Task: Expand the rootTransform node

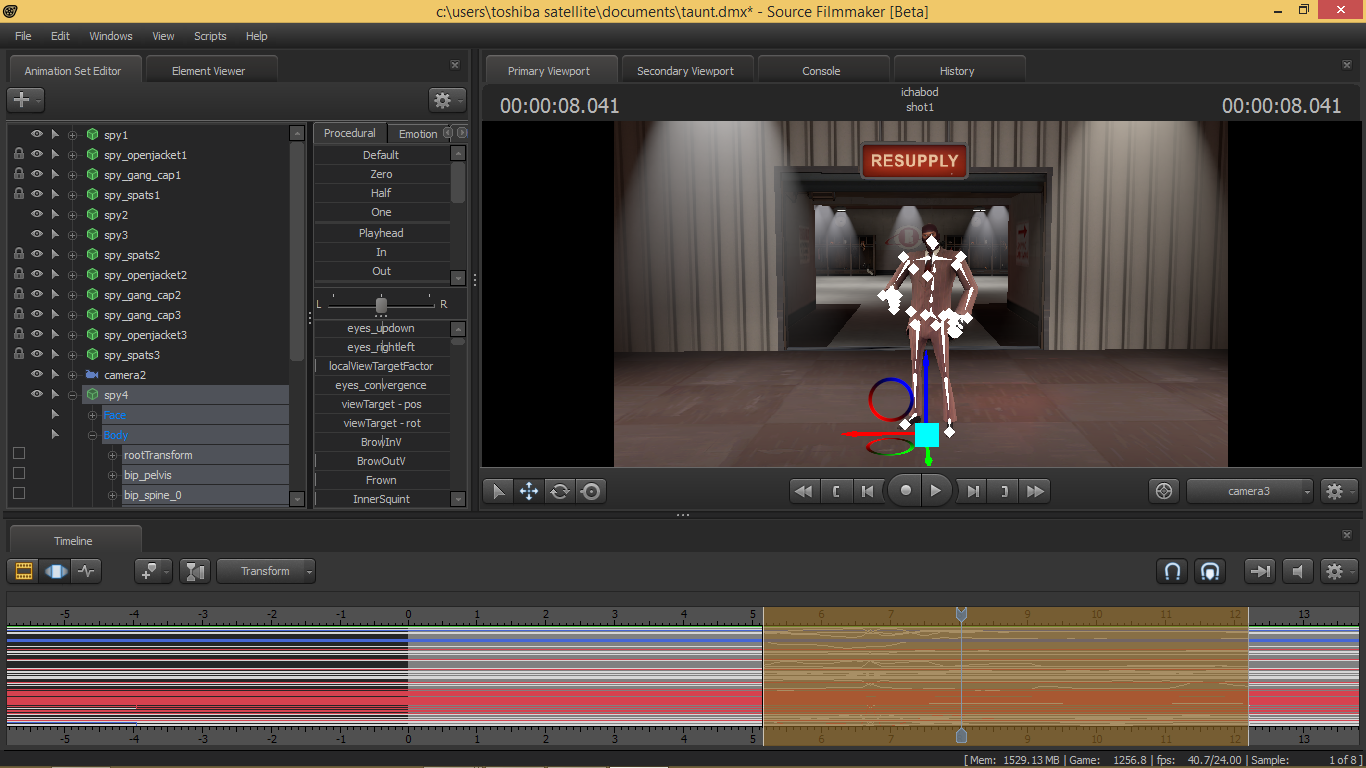Action: click(x=113, y=455)
